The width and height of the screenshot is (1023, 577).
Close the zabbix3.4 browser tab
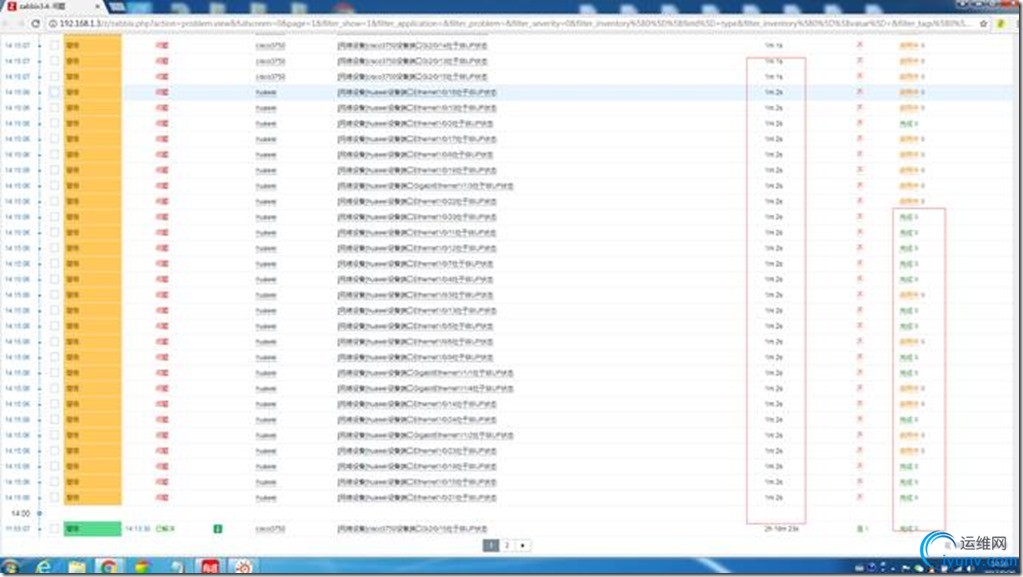(x=98, y=6)
